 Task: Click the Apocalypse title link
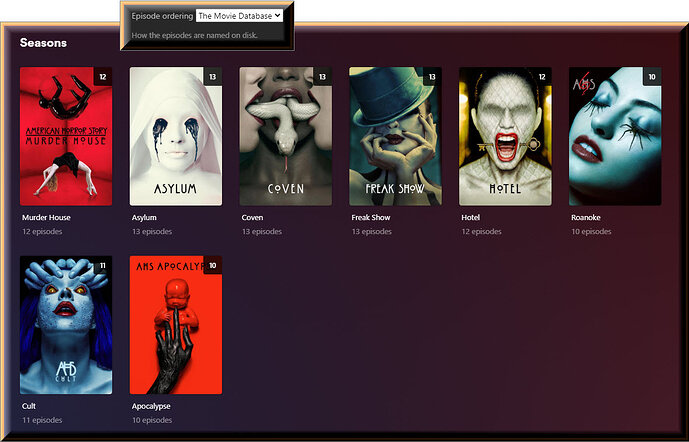(x=151, y=406)
